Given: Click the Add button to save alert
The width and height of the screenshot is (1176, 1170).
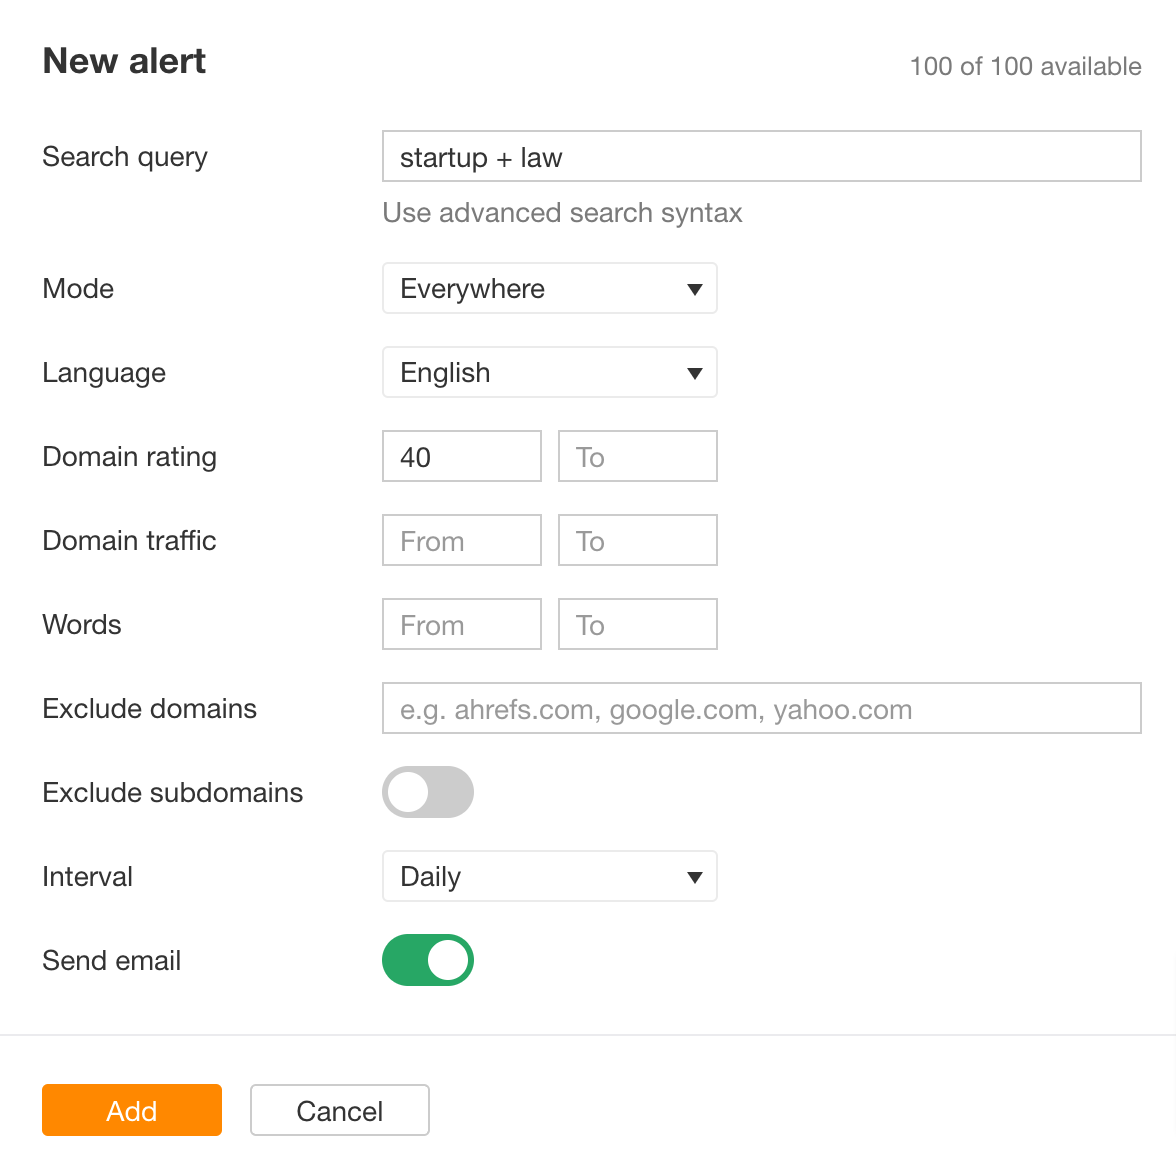Looking at the screenshot, I should pyautogui.click(x=131, y=1110).
